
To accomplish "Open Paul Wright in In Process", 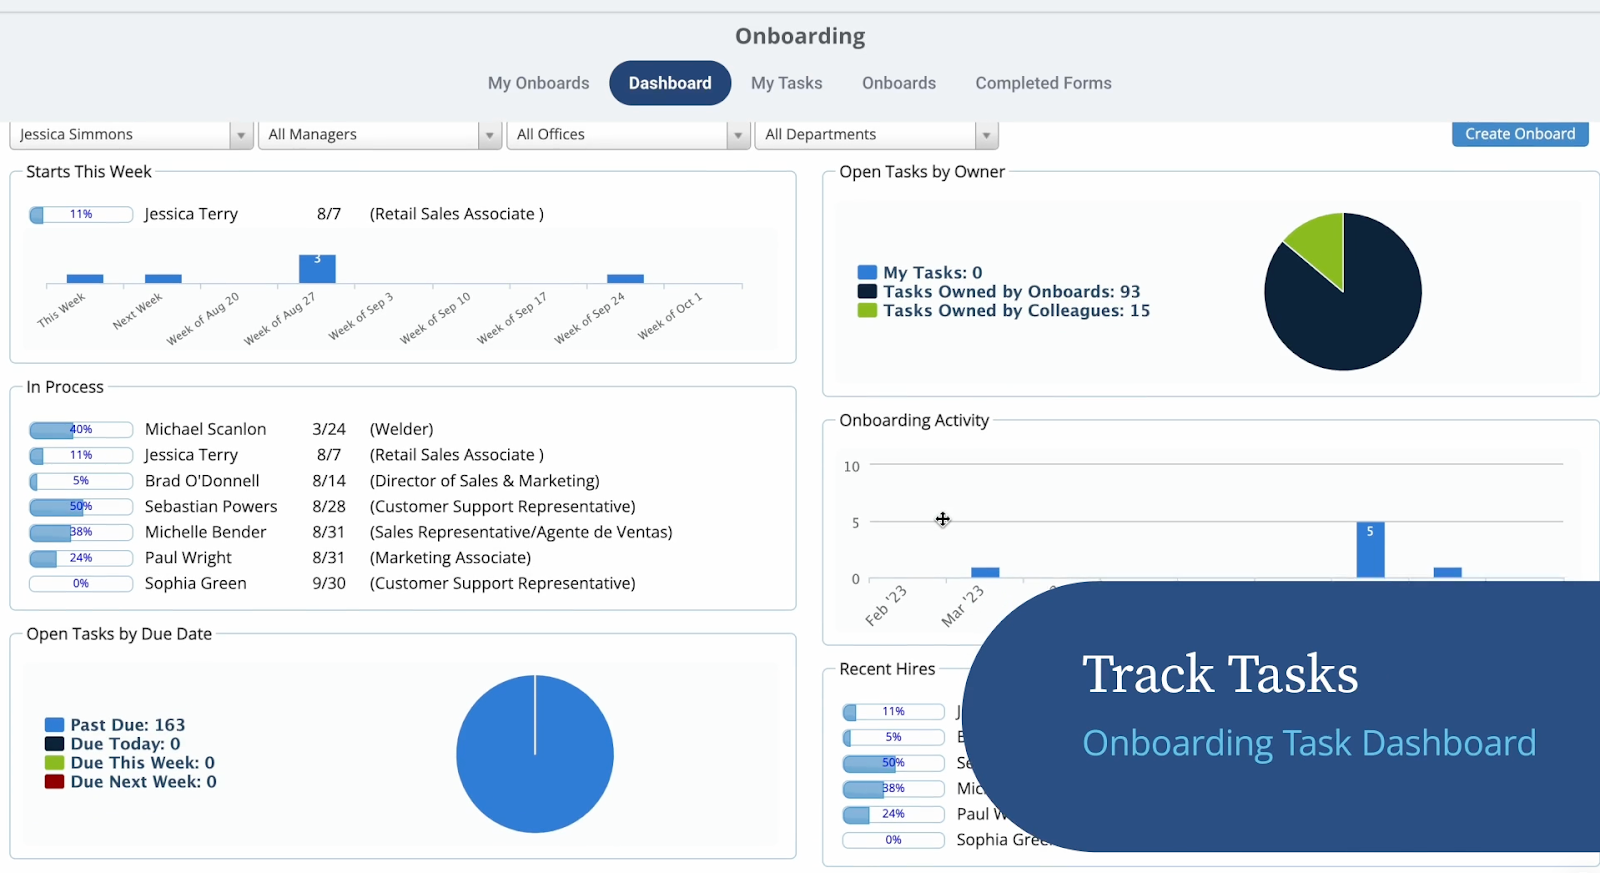I will pyautogui.click(x=188, y=558).
